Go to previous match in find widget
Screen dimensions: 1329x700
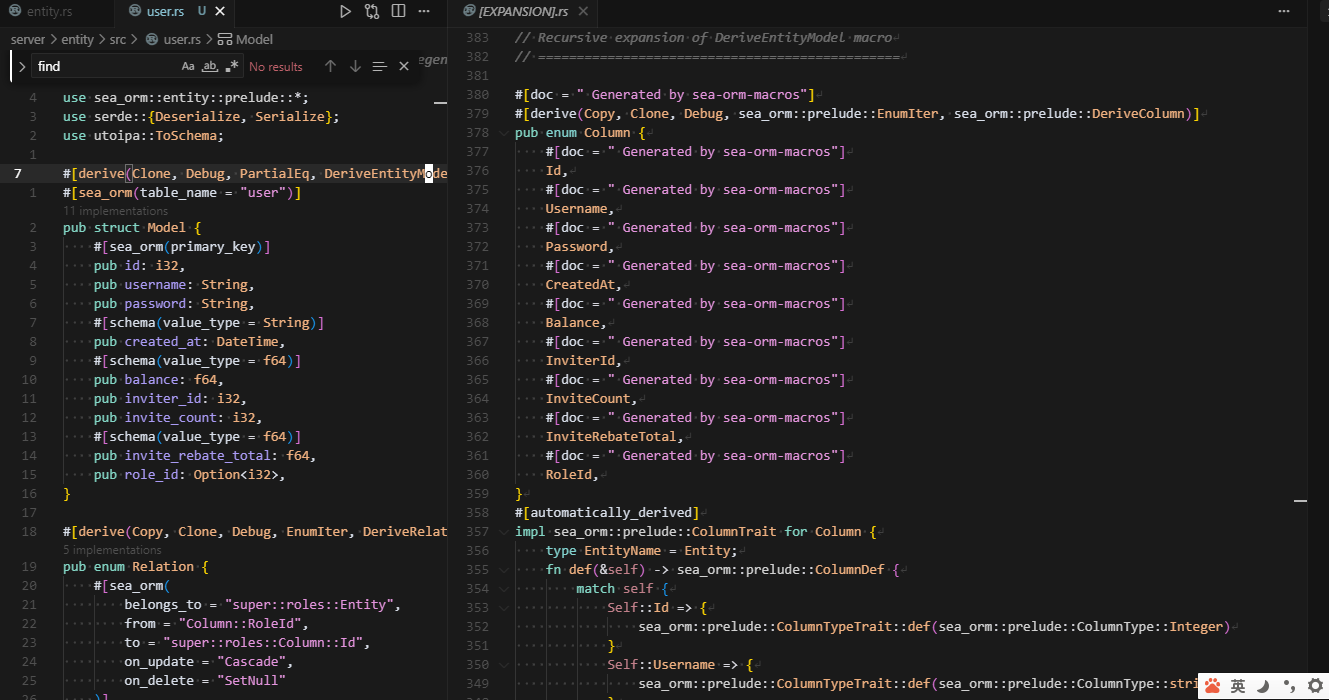pos(330,66)
